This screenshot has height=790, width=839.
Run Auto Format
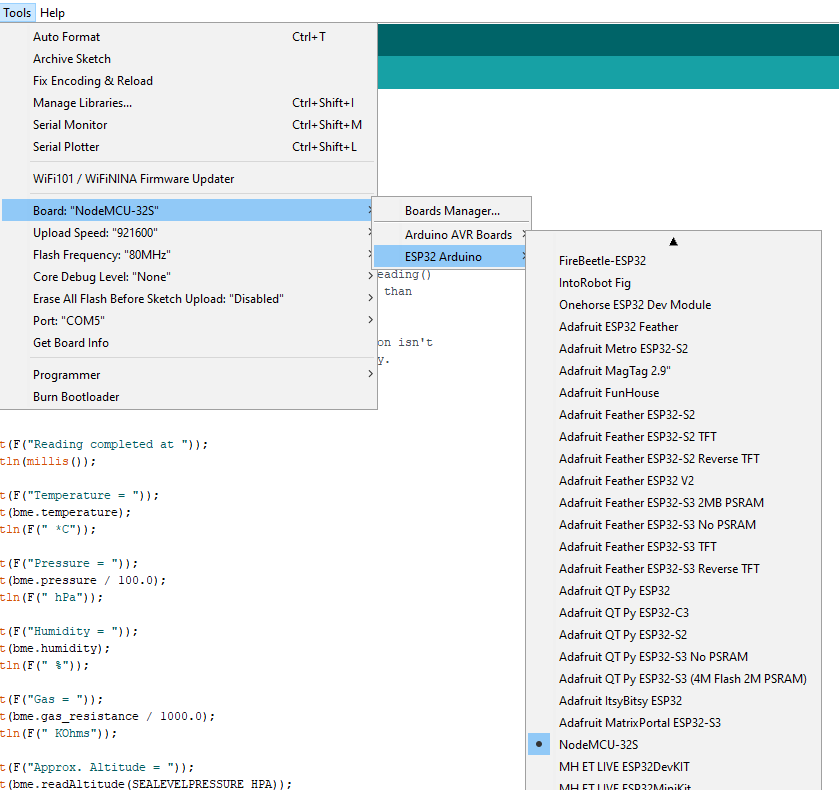coord(188,37)
